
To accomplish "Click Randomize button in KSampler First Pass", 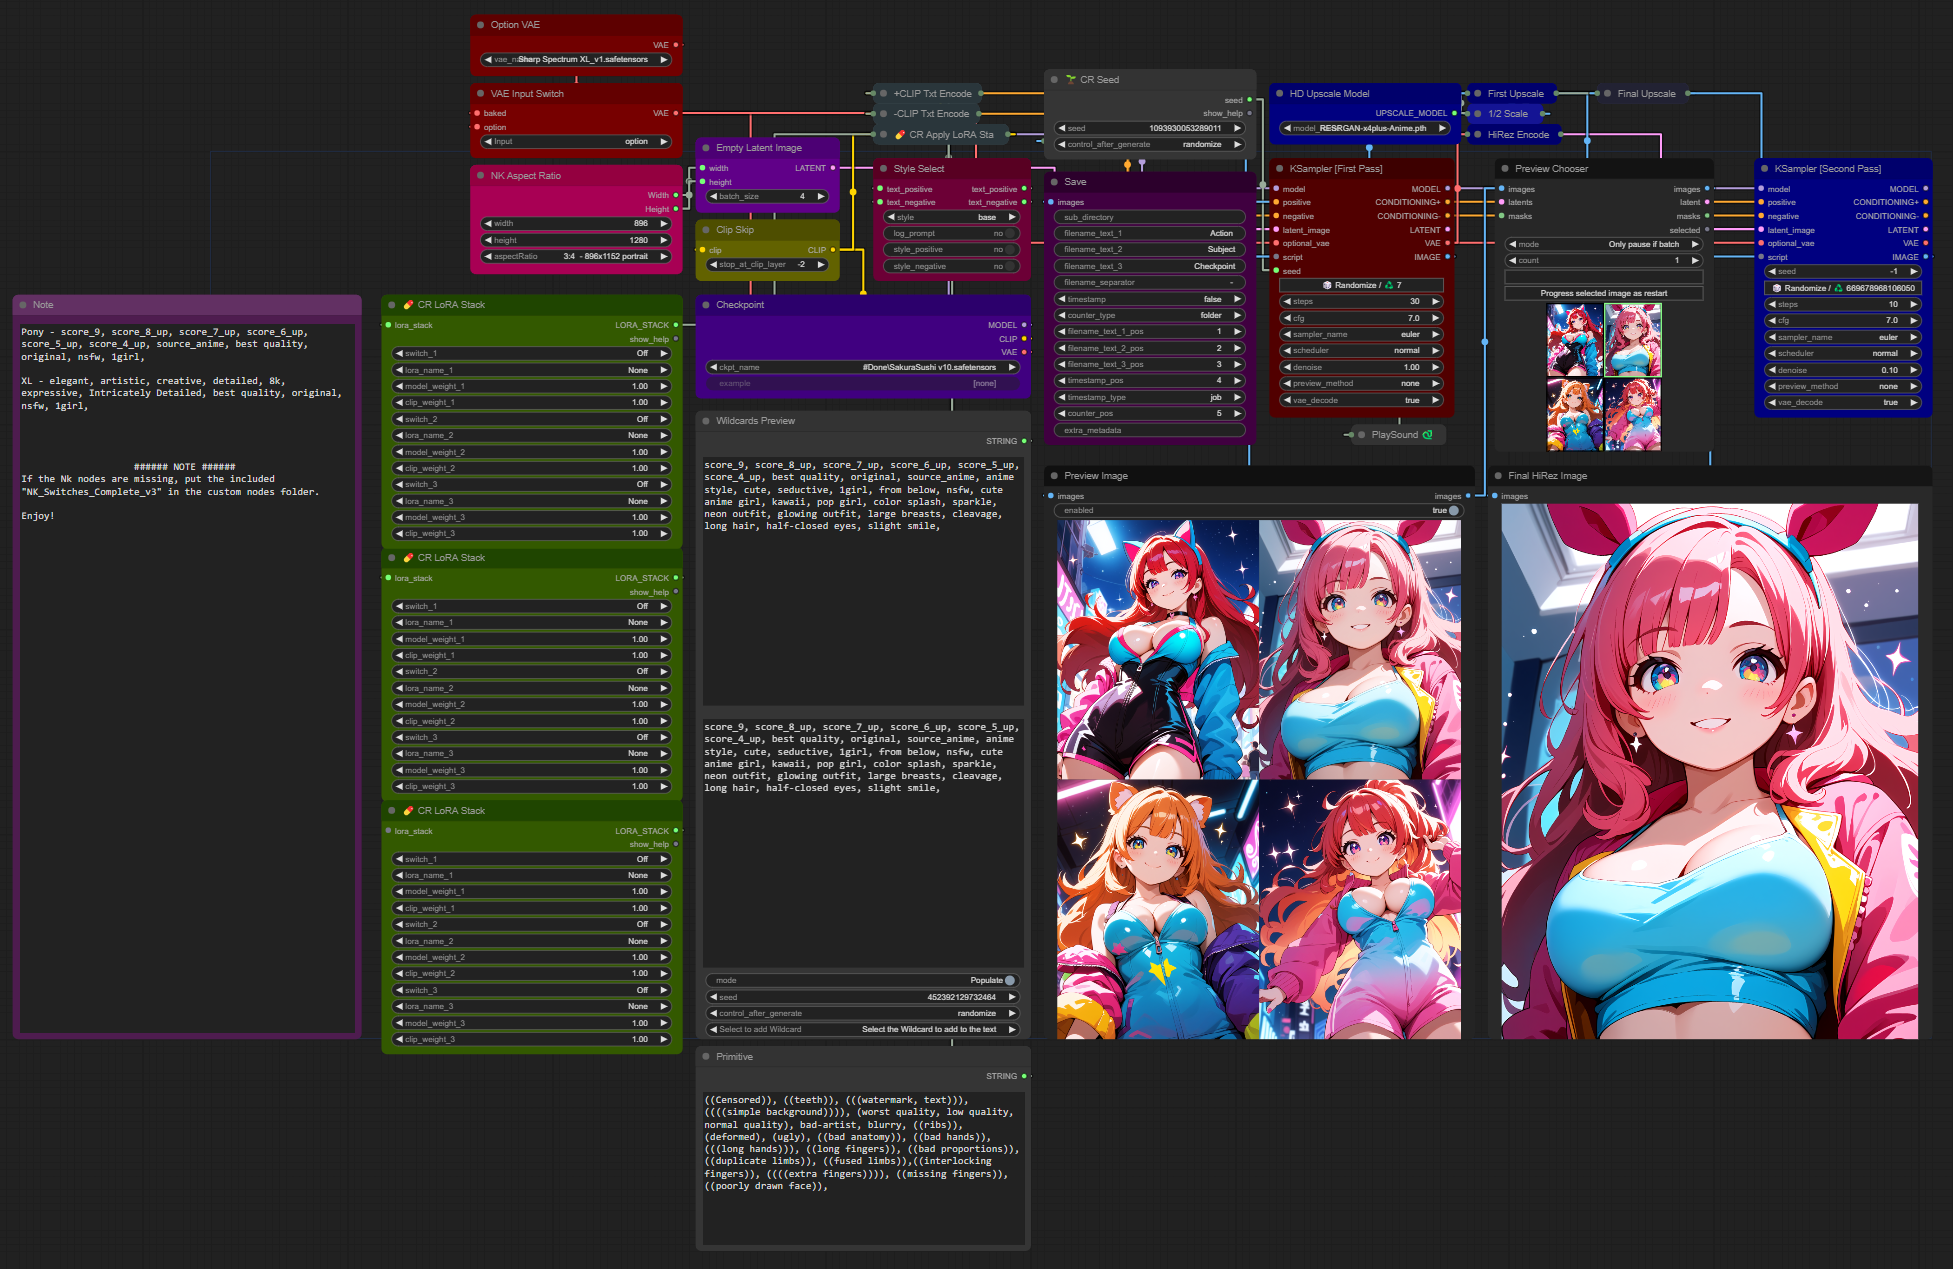I will (1361, 286).
